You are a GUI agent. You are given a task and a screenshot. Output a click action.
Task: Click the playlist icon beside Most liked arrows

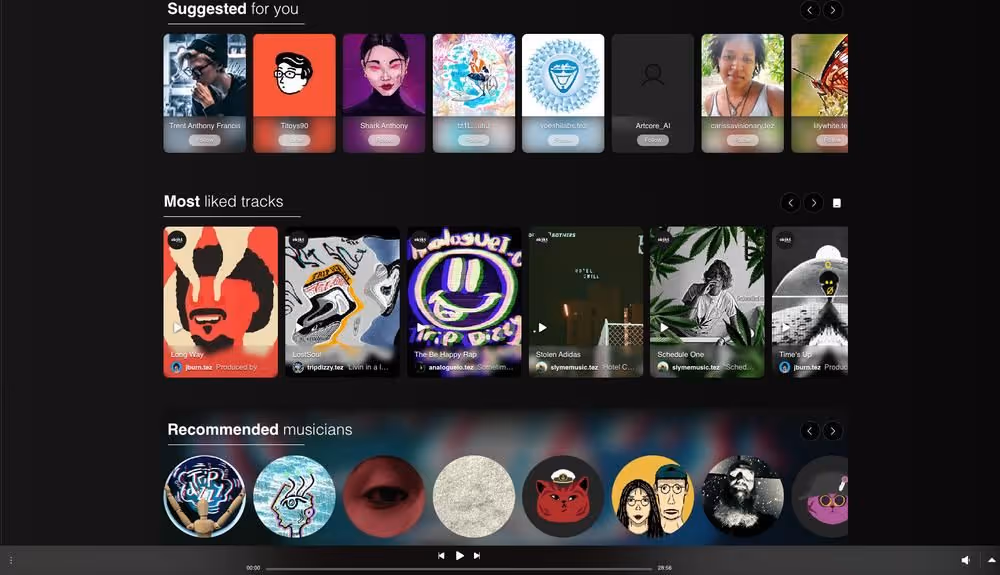[837, 203]
